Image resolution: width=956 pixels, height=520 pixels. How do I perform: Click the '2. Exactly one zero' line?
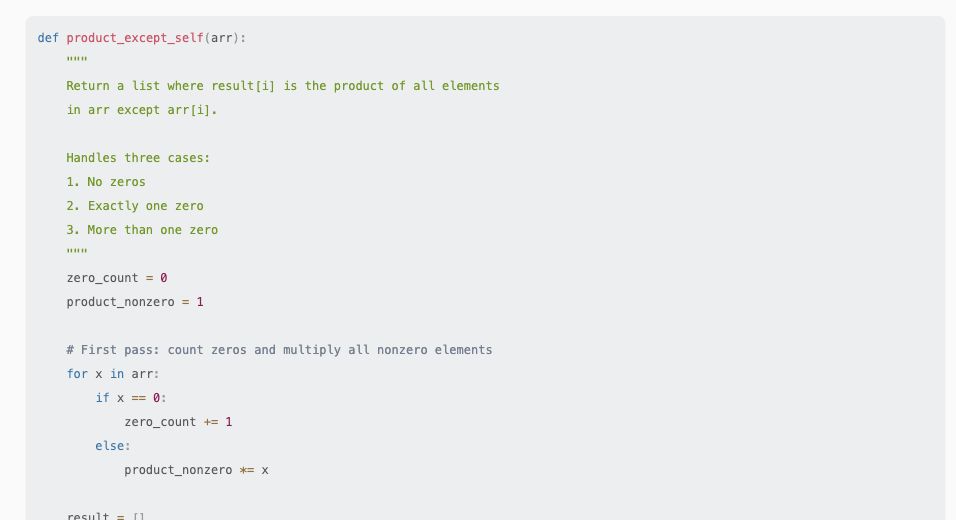click(135, 206)
